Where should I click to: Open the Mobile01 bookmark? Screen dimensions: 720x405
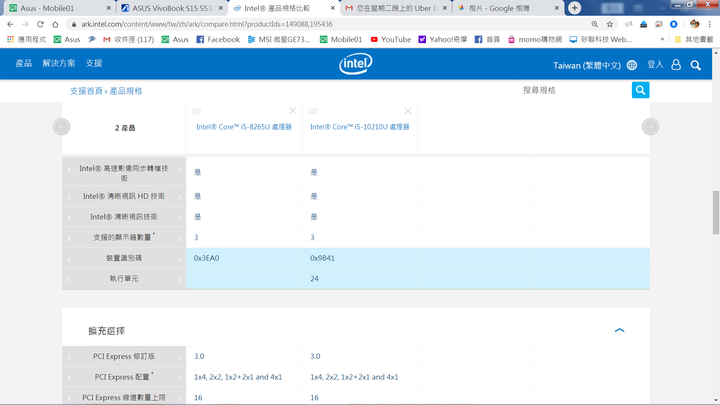pyautogui.click(x=341, y=39)
